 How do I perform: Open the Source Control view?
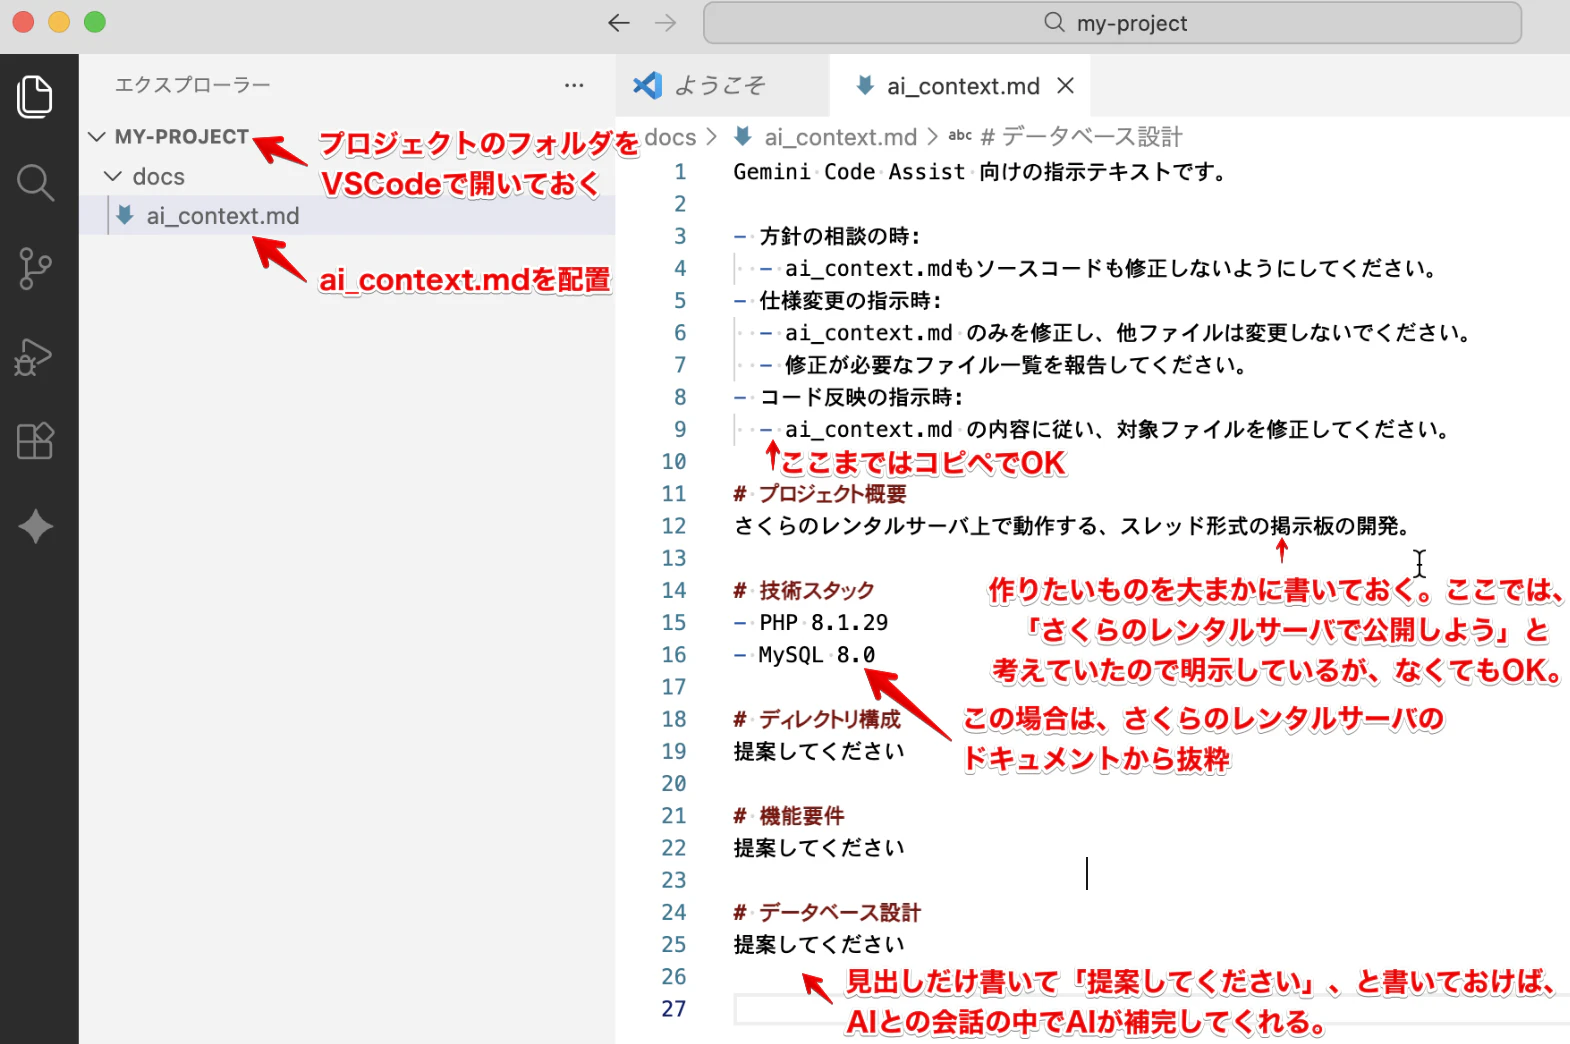coord(35,269)
